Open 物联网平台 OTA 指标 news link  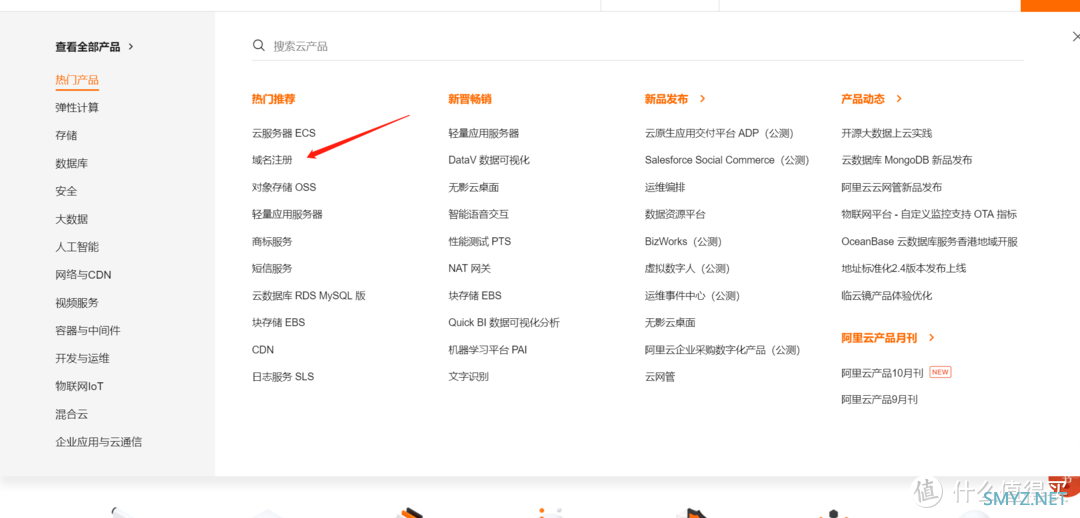pos(928,214)
